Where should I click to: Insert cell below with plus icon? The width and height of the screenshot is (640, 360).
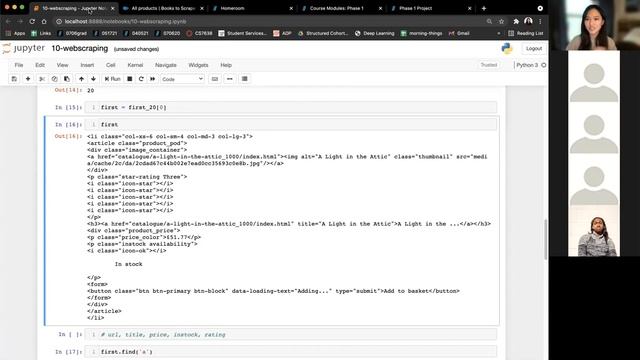pos(28,79)
